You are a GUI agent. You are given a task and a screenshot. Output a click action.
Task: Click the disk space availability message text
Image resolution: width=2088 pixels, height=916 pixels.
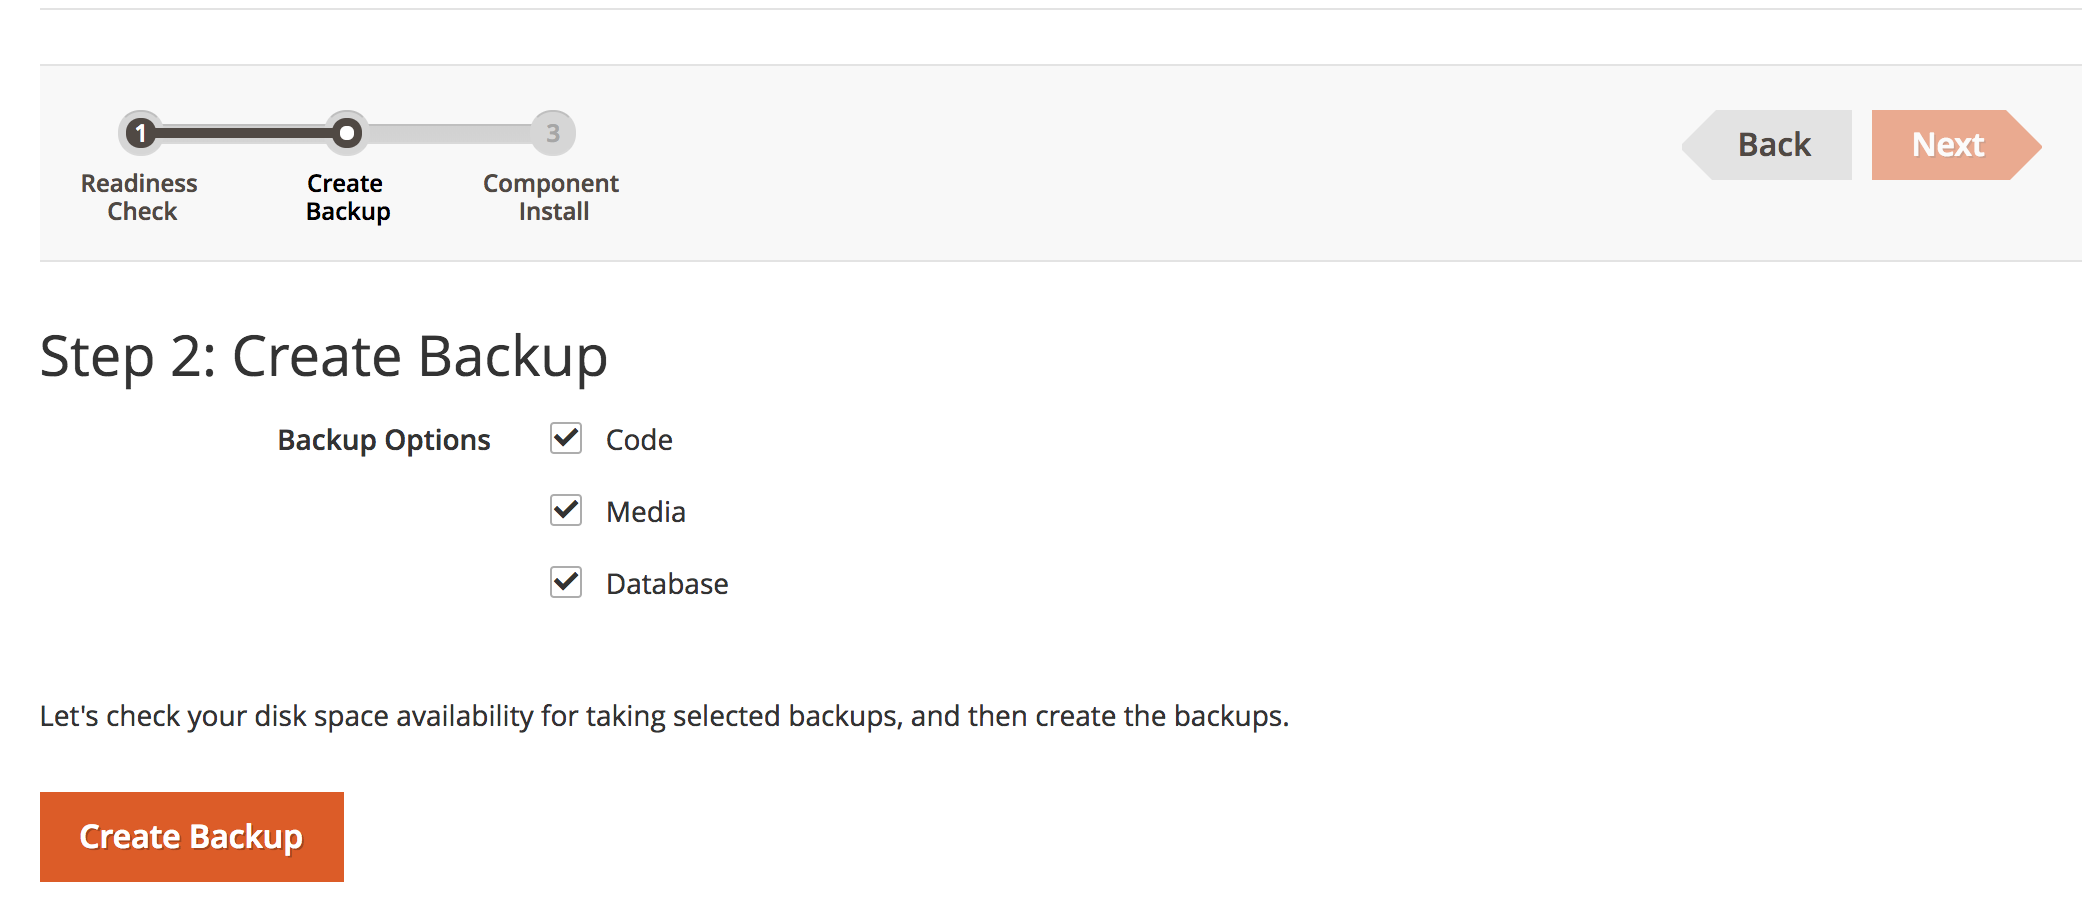pyautogui.click(x=665, y=716)
